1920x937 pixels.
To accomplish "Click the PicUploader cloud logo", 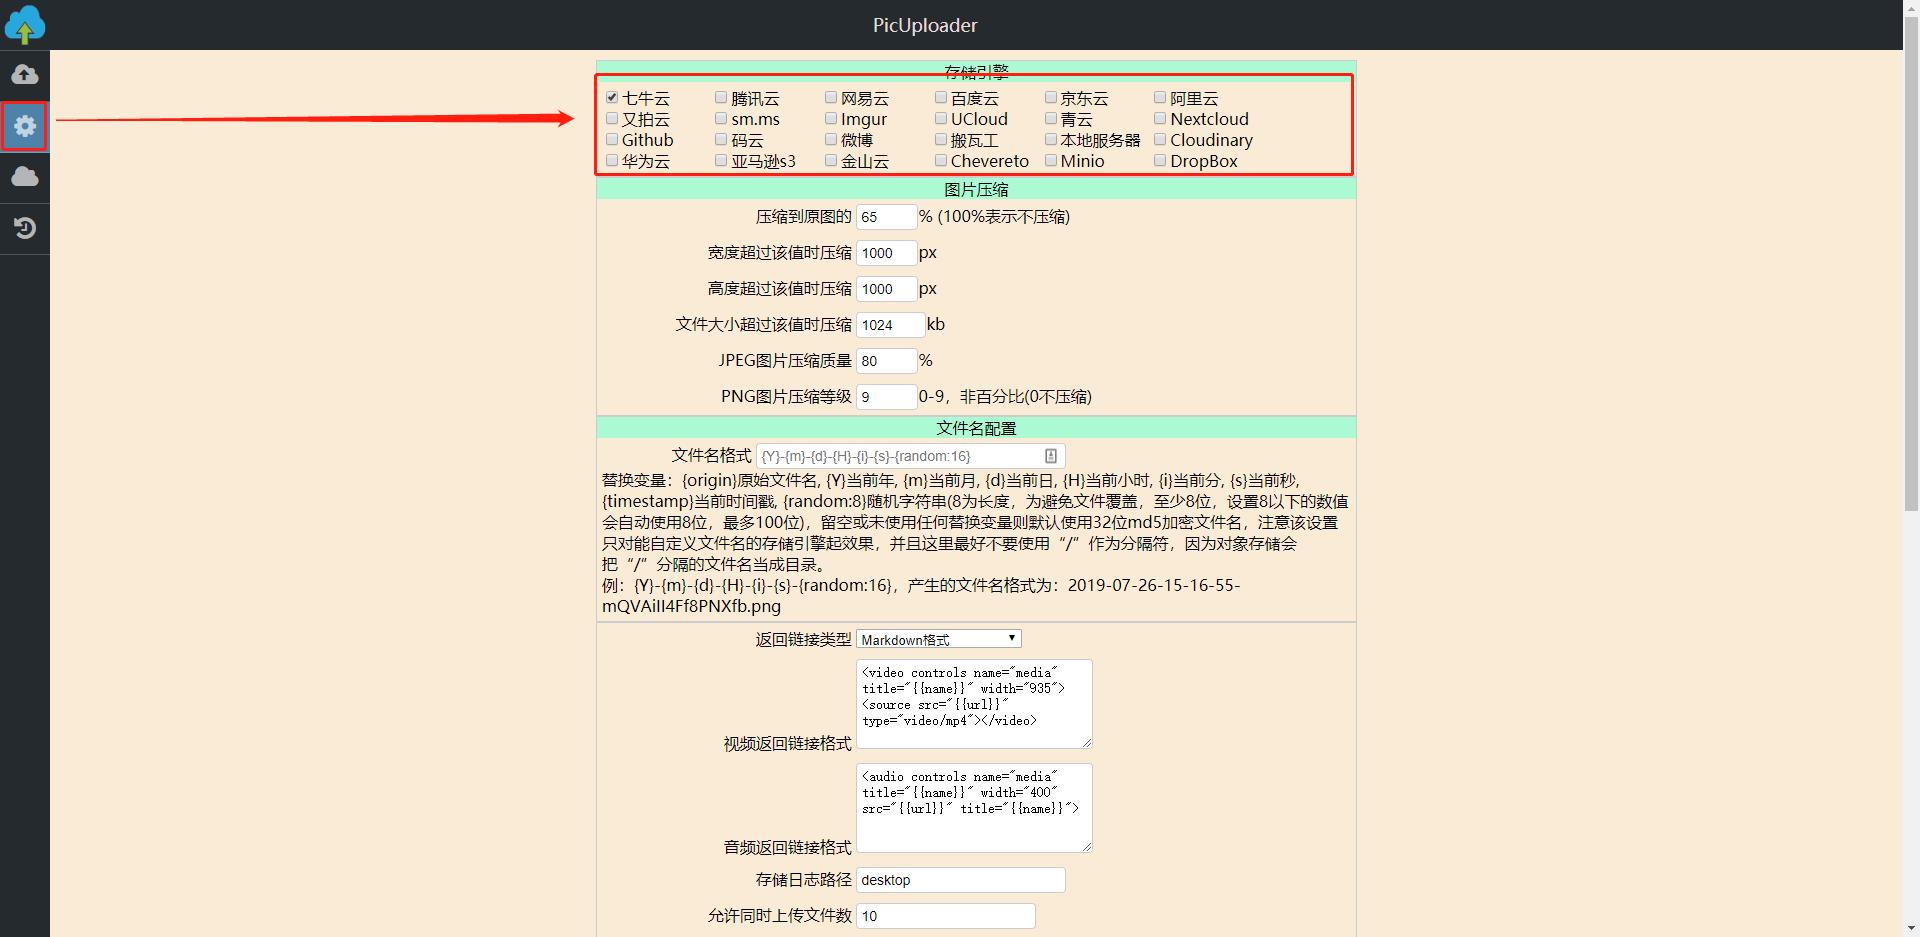I will tap(25, 24).
